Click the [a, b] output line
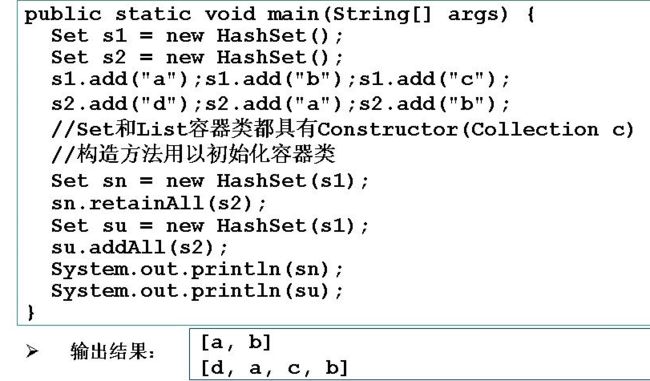Image resolution: width=650 pixels, height=381 pixels. (x=236, y=343)
